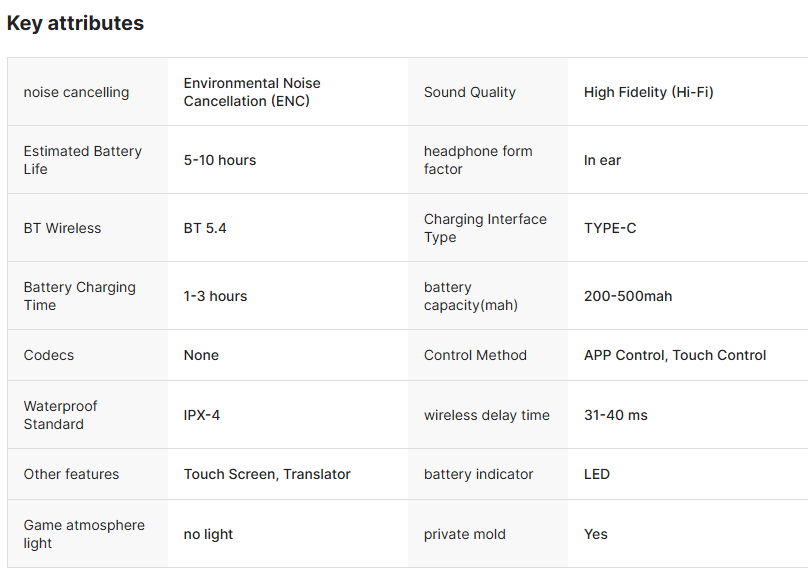Select the "LED" battery indicator value
The width and height of the screenshot is (808, 568).
click(597, 474)
